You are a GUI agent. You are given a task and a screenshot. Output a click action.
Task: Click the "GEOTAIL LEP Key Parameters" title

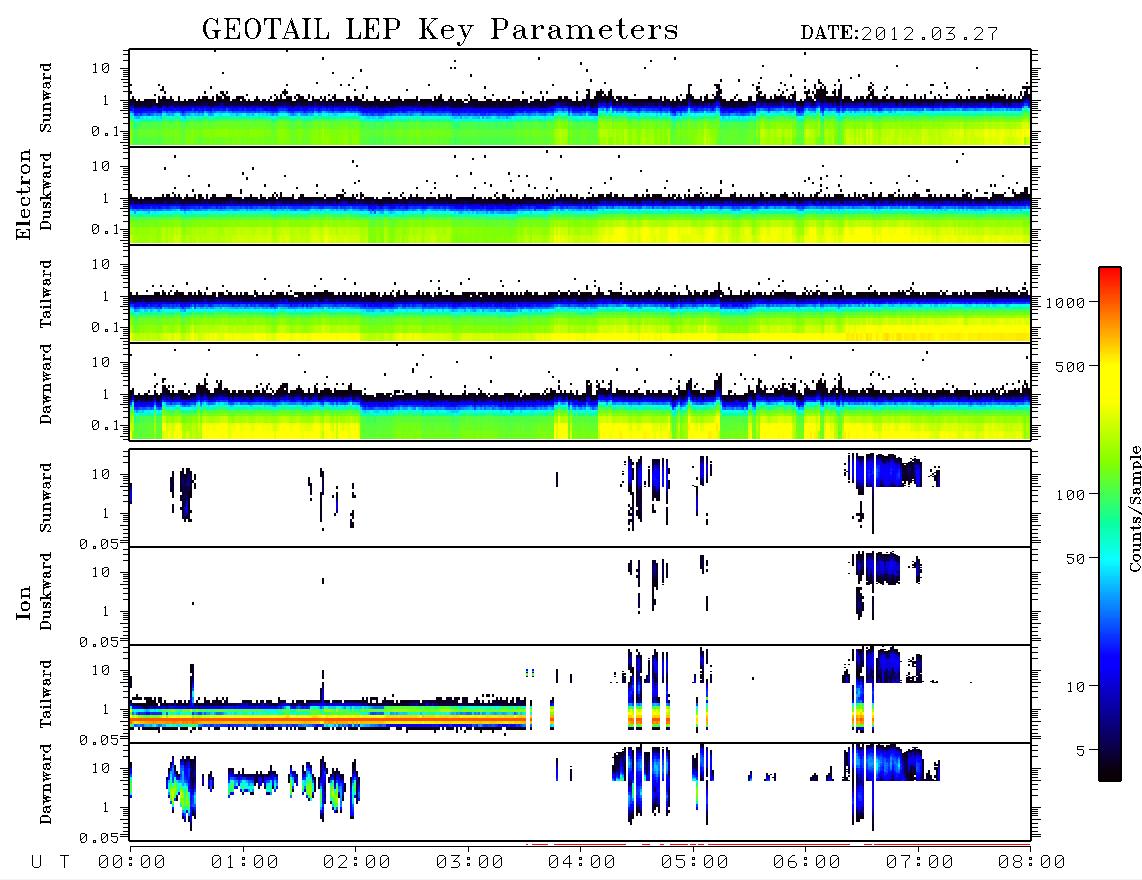(440, 30)
